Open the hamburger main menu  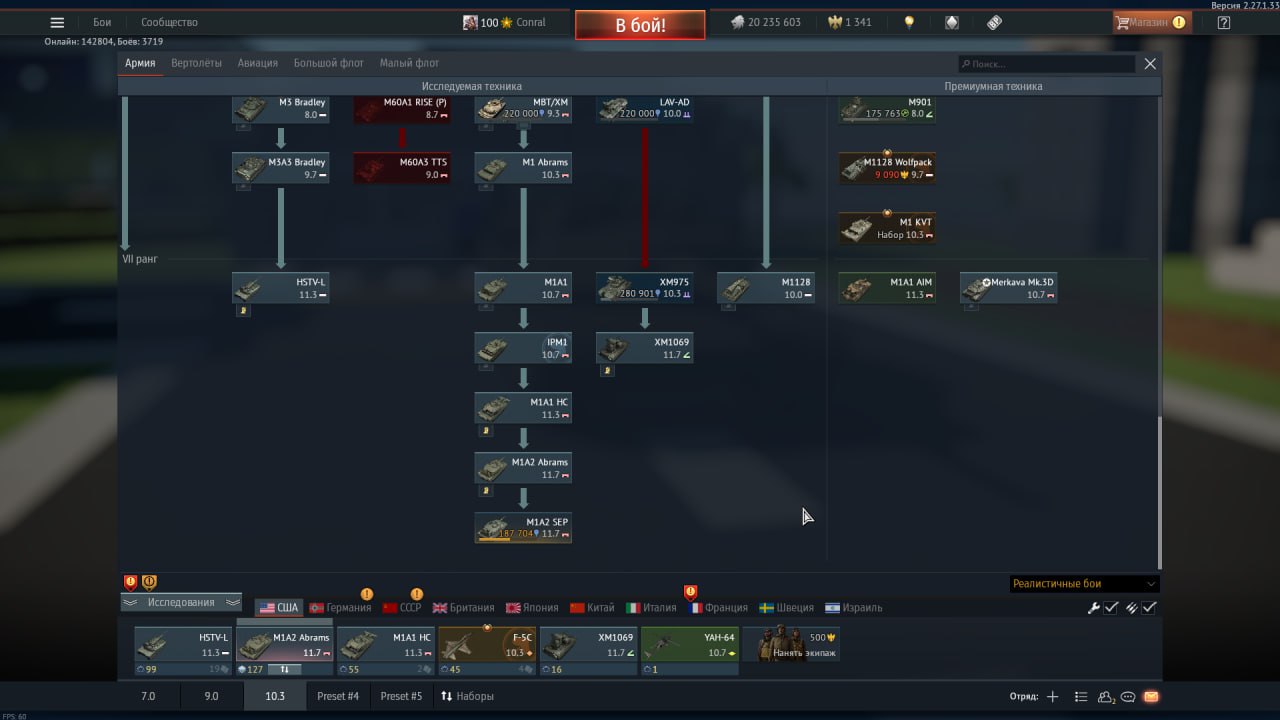(x=57, y=22)
